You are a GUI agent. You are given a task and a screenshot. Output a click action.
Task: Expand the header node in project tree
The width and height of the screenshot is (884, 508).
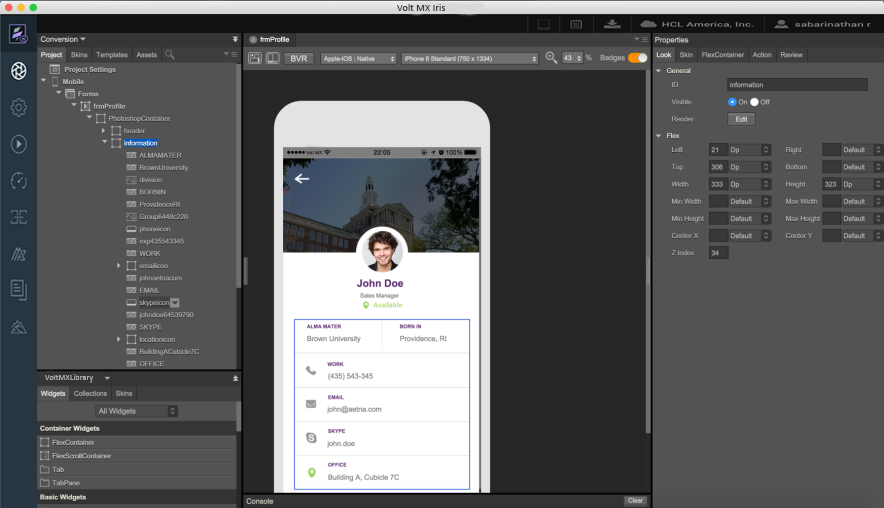pyautogui.click(x=103, y=130)
